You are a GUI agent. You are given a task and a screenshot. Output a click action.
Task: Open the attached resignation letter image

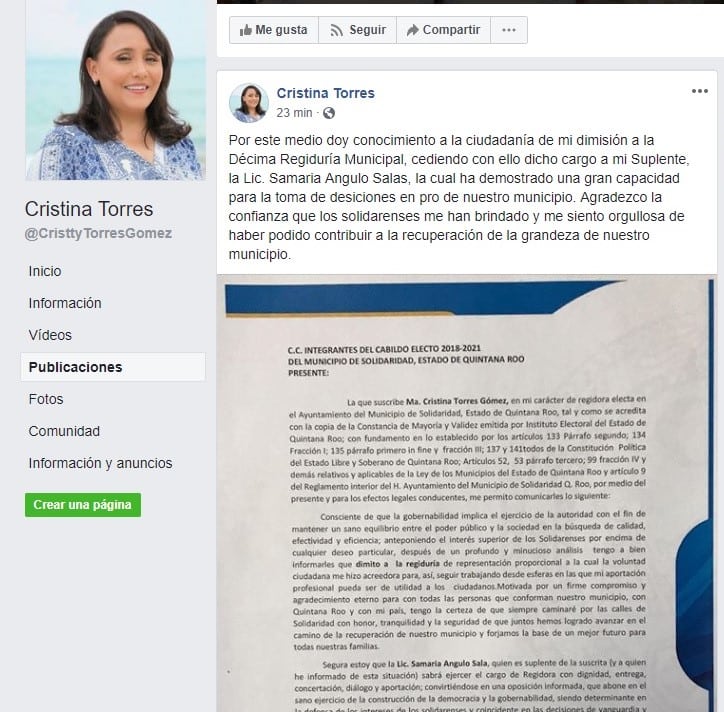coord(467,493)
